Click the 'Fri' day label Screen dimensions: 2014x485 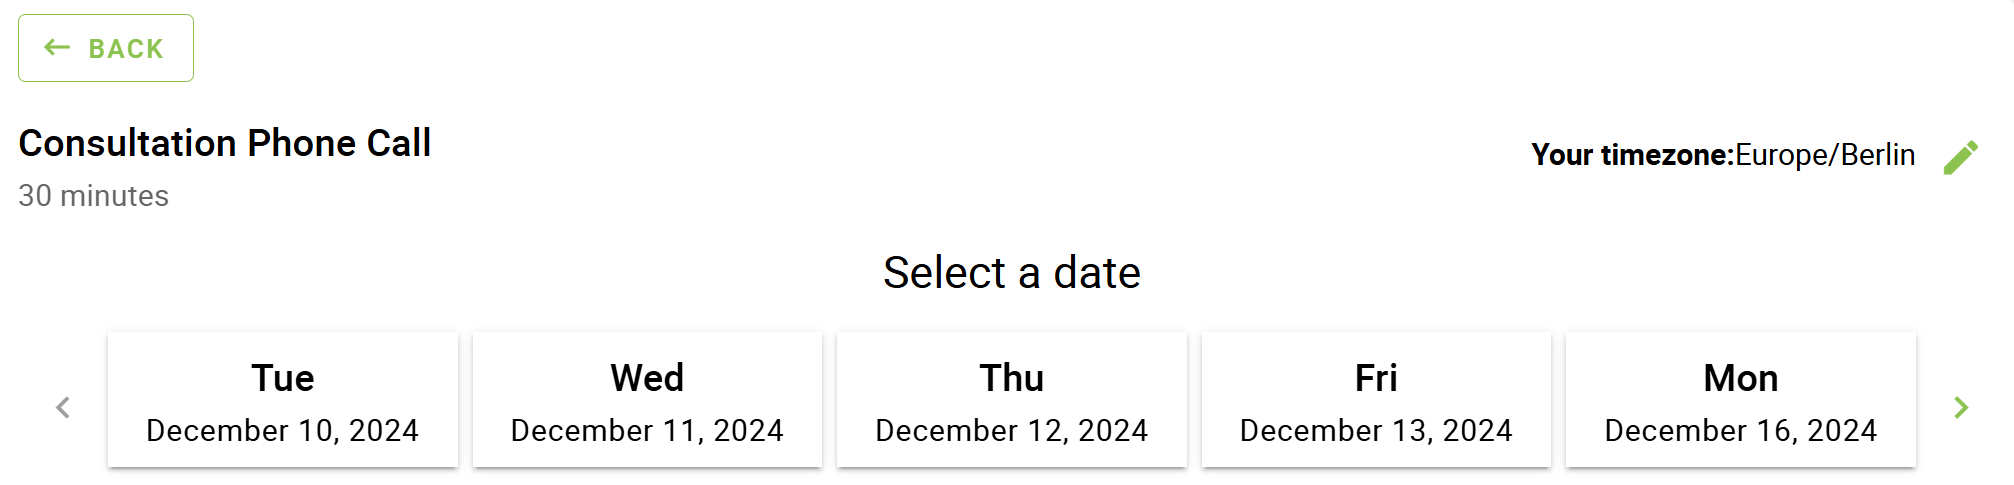1376,378
